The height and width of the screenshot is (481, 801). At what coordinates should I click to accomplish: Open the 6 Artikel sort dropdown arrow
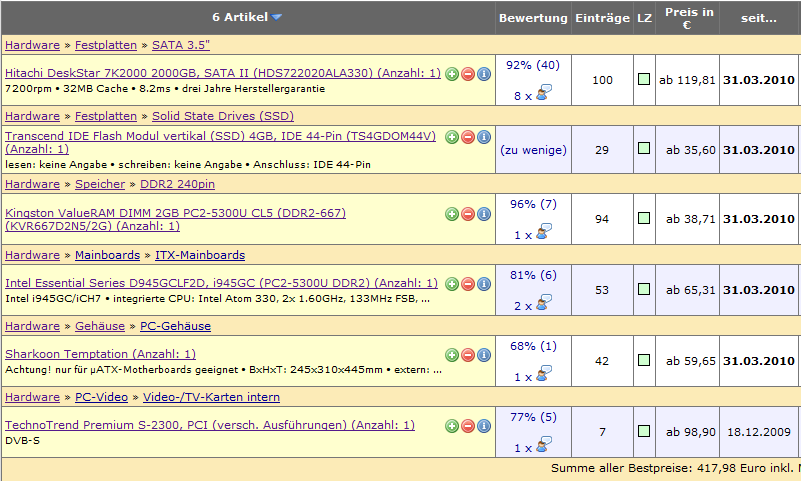tap(276, 17)
